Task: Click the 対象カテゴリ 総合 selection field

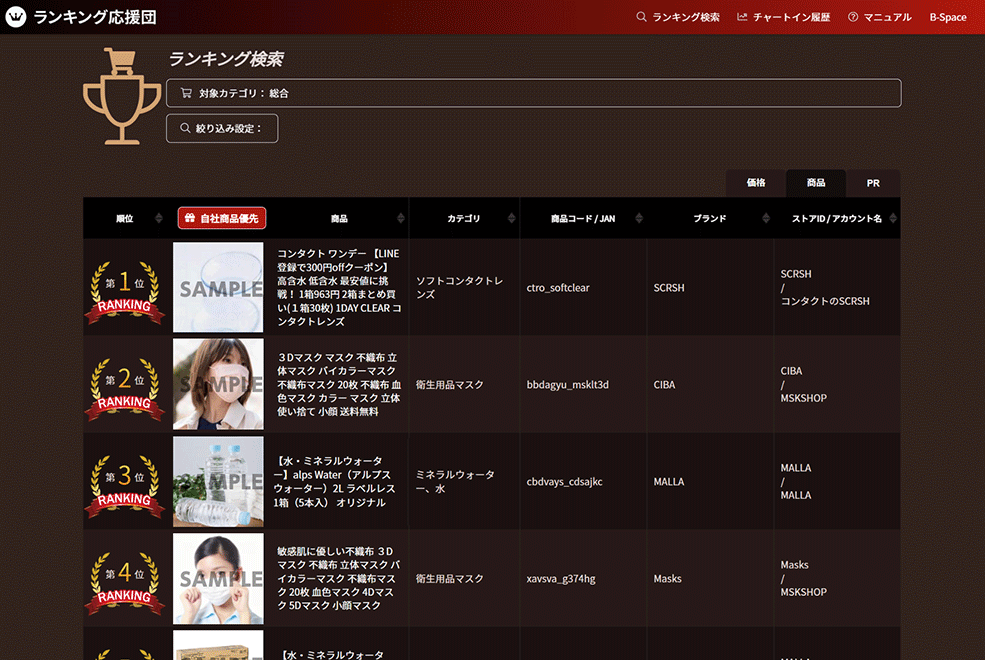Action: pyautogui.click(x=533, y=93)
